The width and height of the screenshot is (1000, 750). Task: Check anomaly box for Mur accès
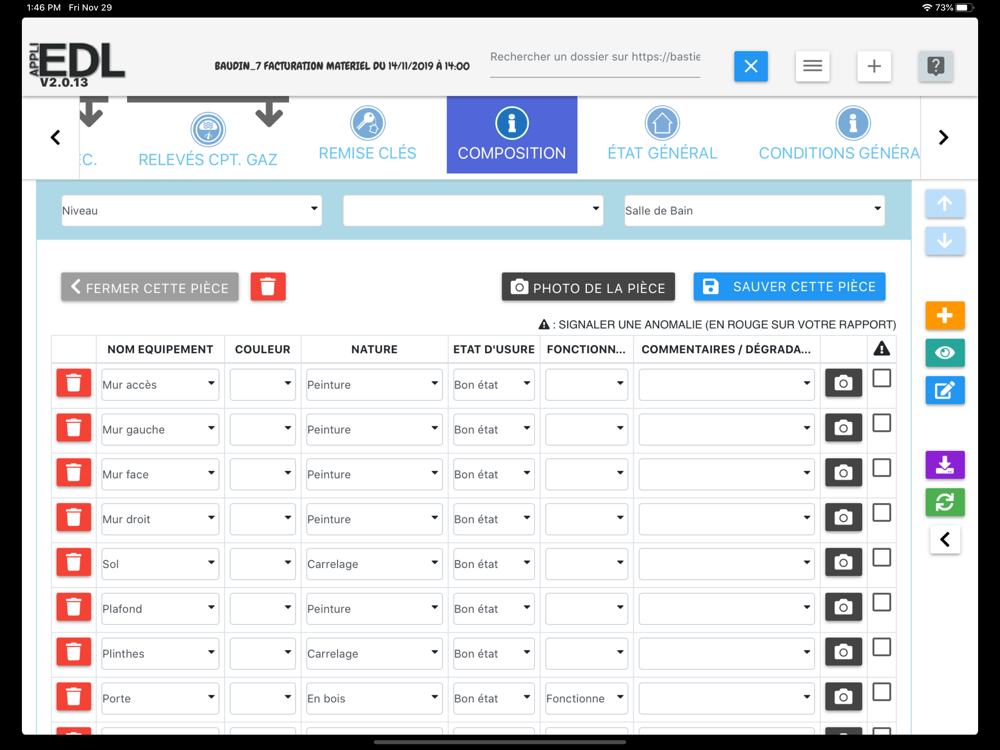pyautogui.click(x=881, y=378)
